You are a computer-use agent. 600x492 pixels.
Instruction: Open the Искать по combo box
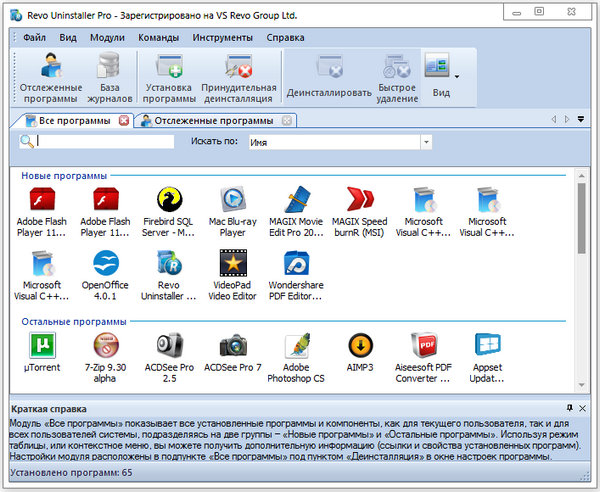425,142
